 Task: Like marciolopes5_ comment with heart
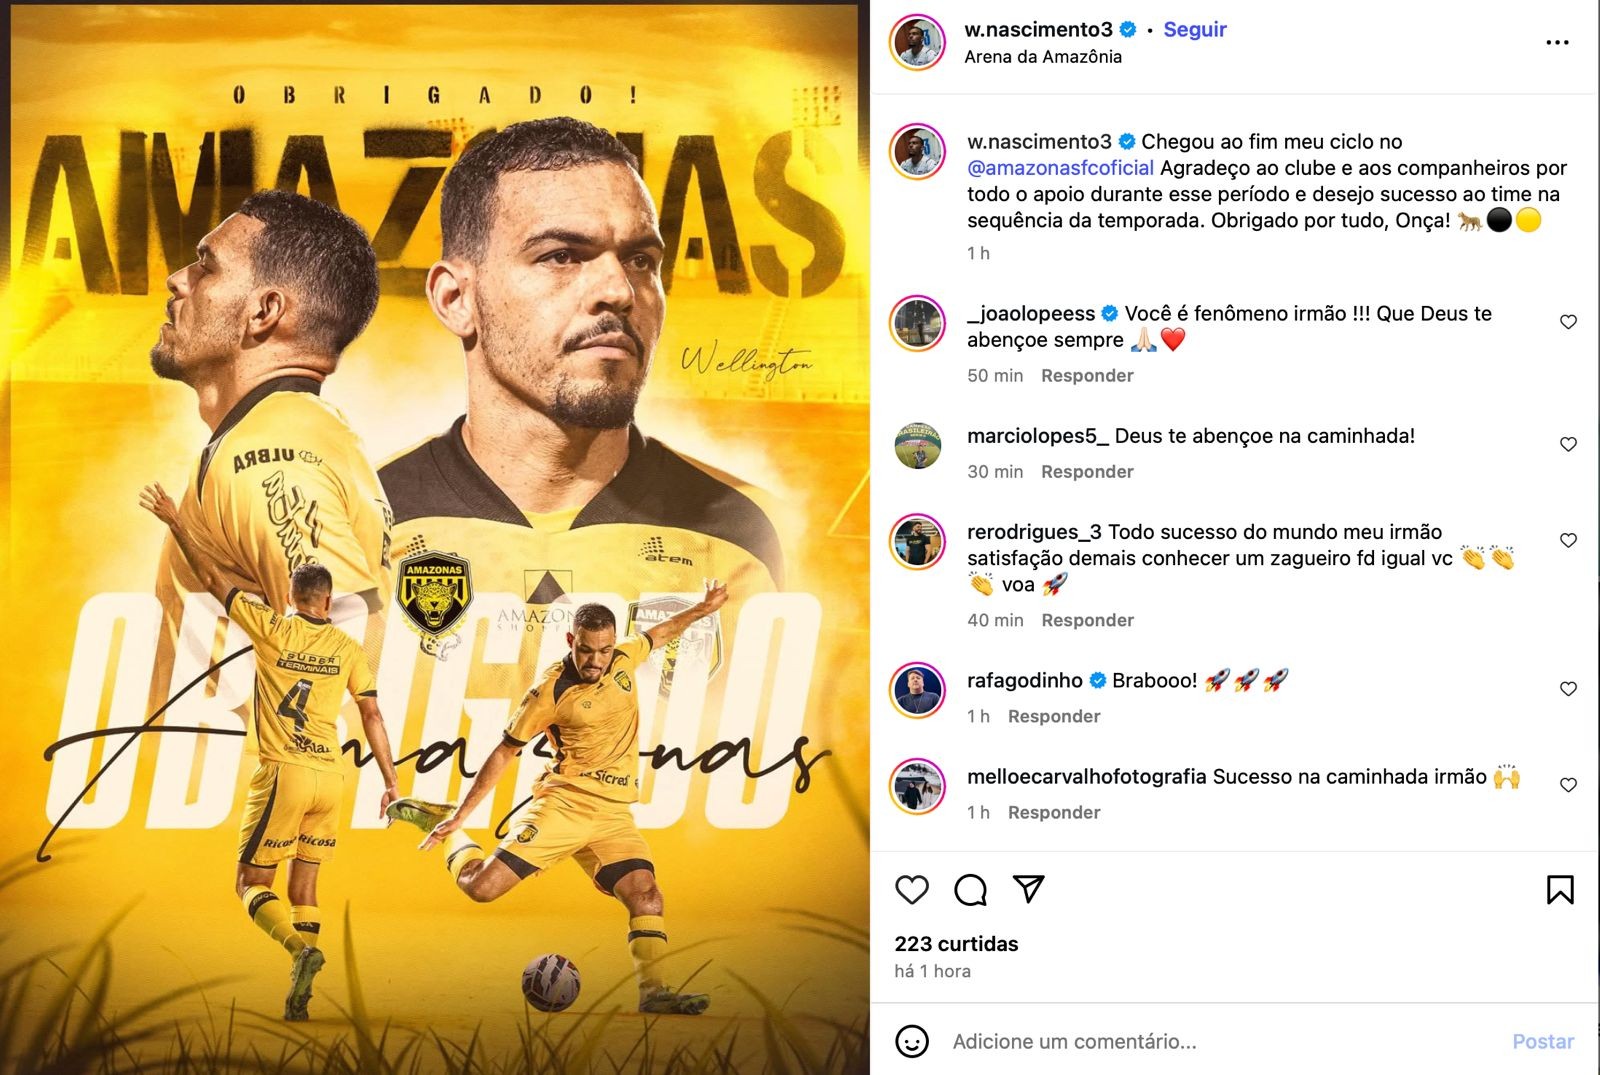(x=1568, y=444)
